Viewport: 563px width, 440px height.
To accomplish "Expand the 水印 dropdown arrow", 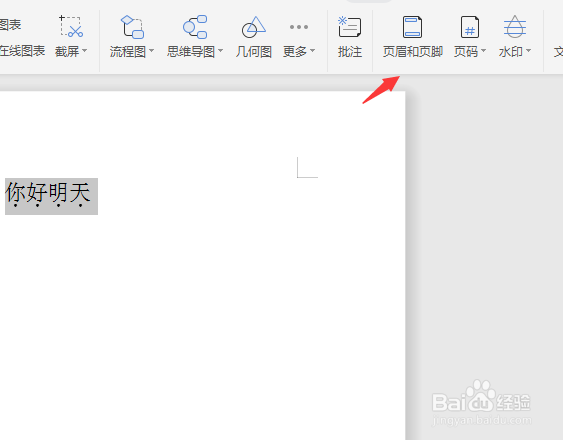I will 528,51.
